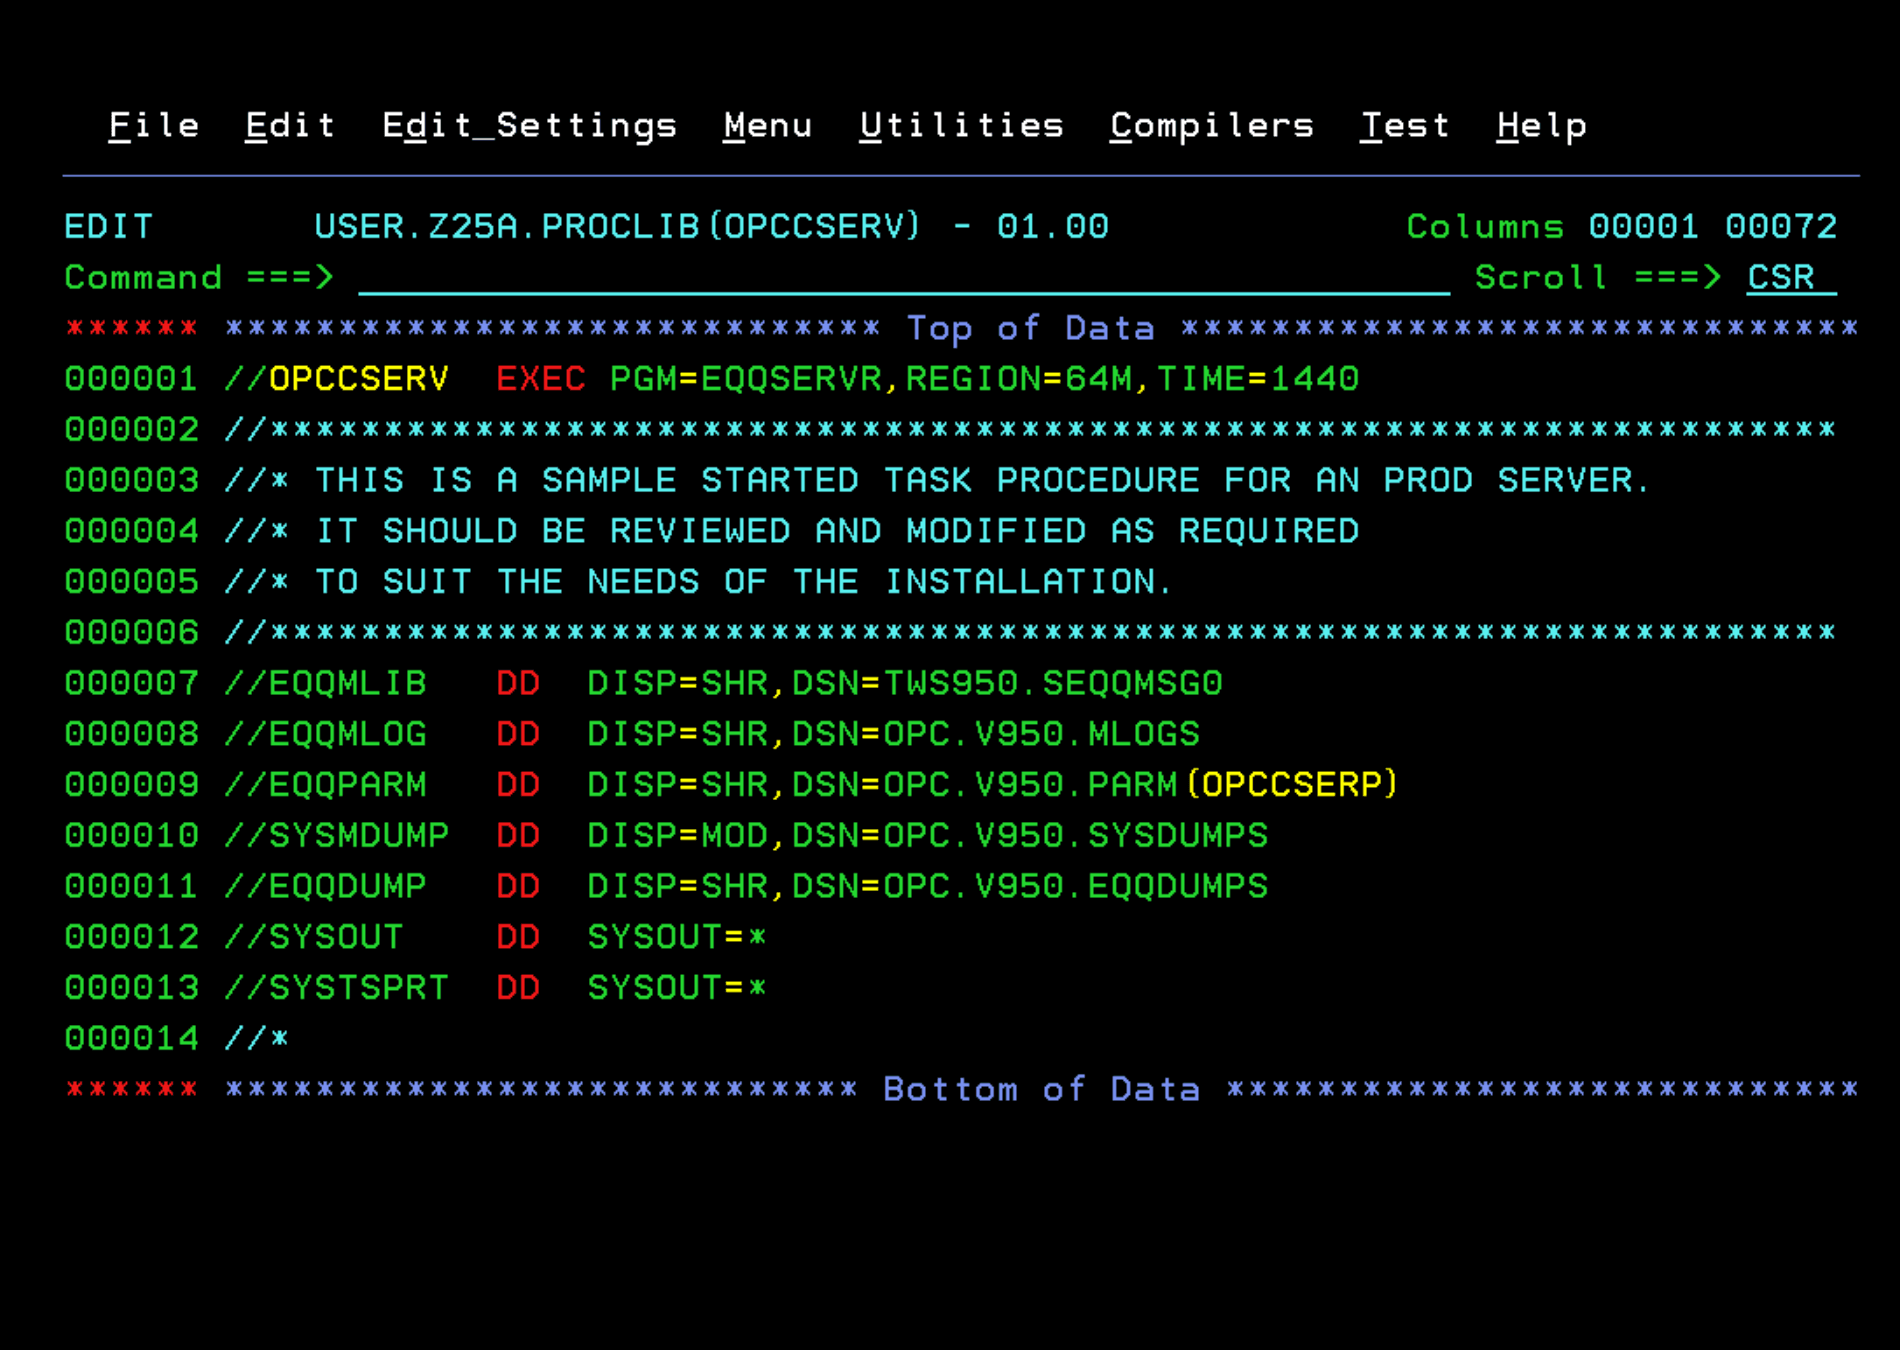Open the Edit menu
Image resolution: width=1900 pixels, height=1350 pixels.
click(x=290, y=126)
